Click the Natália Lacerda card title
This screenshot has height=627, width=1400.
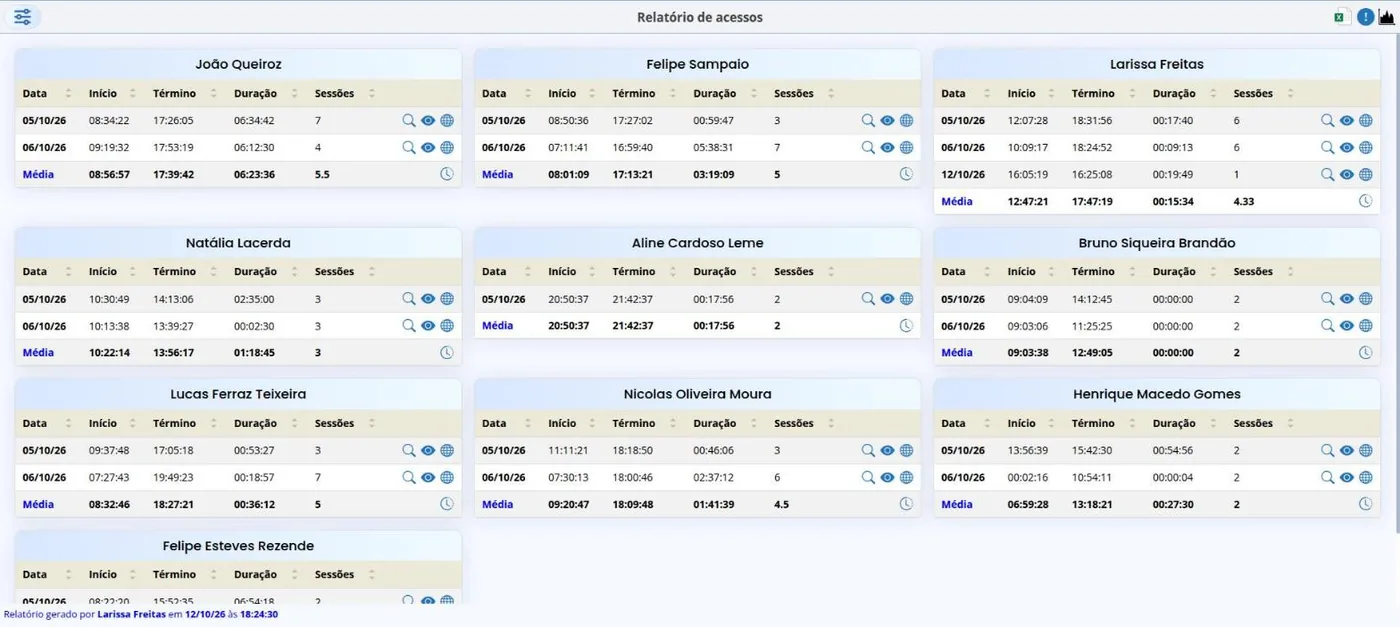coord(238,243)
